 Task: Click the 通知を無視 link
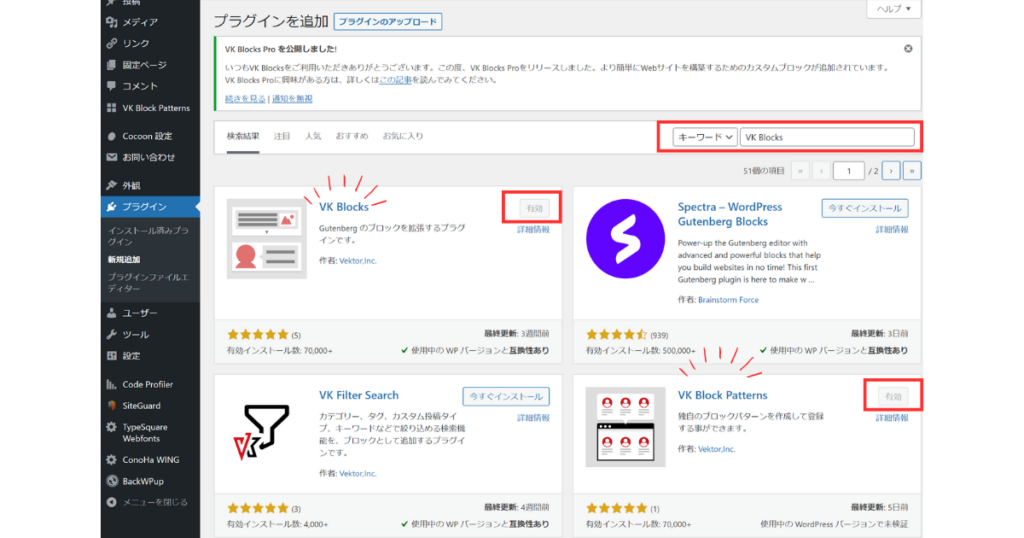click(292, 99)
